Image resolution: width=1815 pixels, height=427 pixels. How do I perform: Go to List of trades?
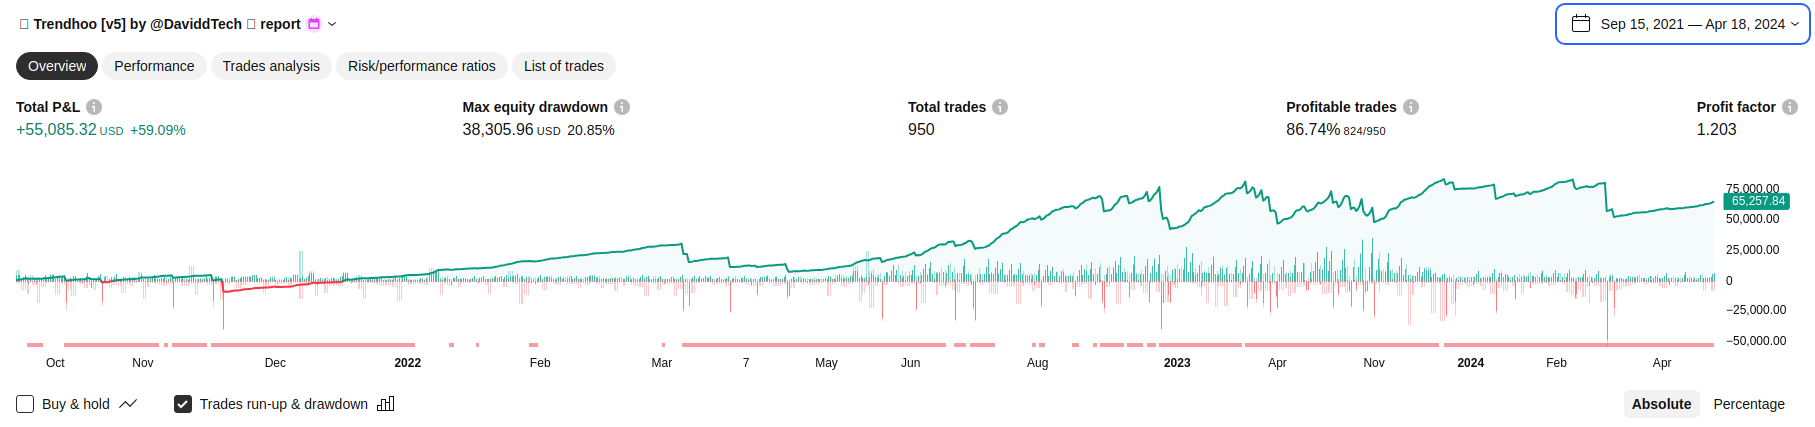(x=563, y=66)
